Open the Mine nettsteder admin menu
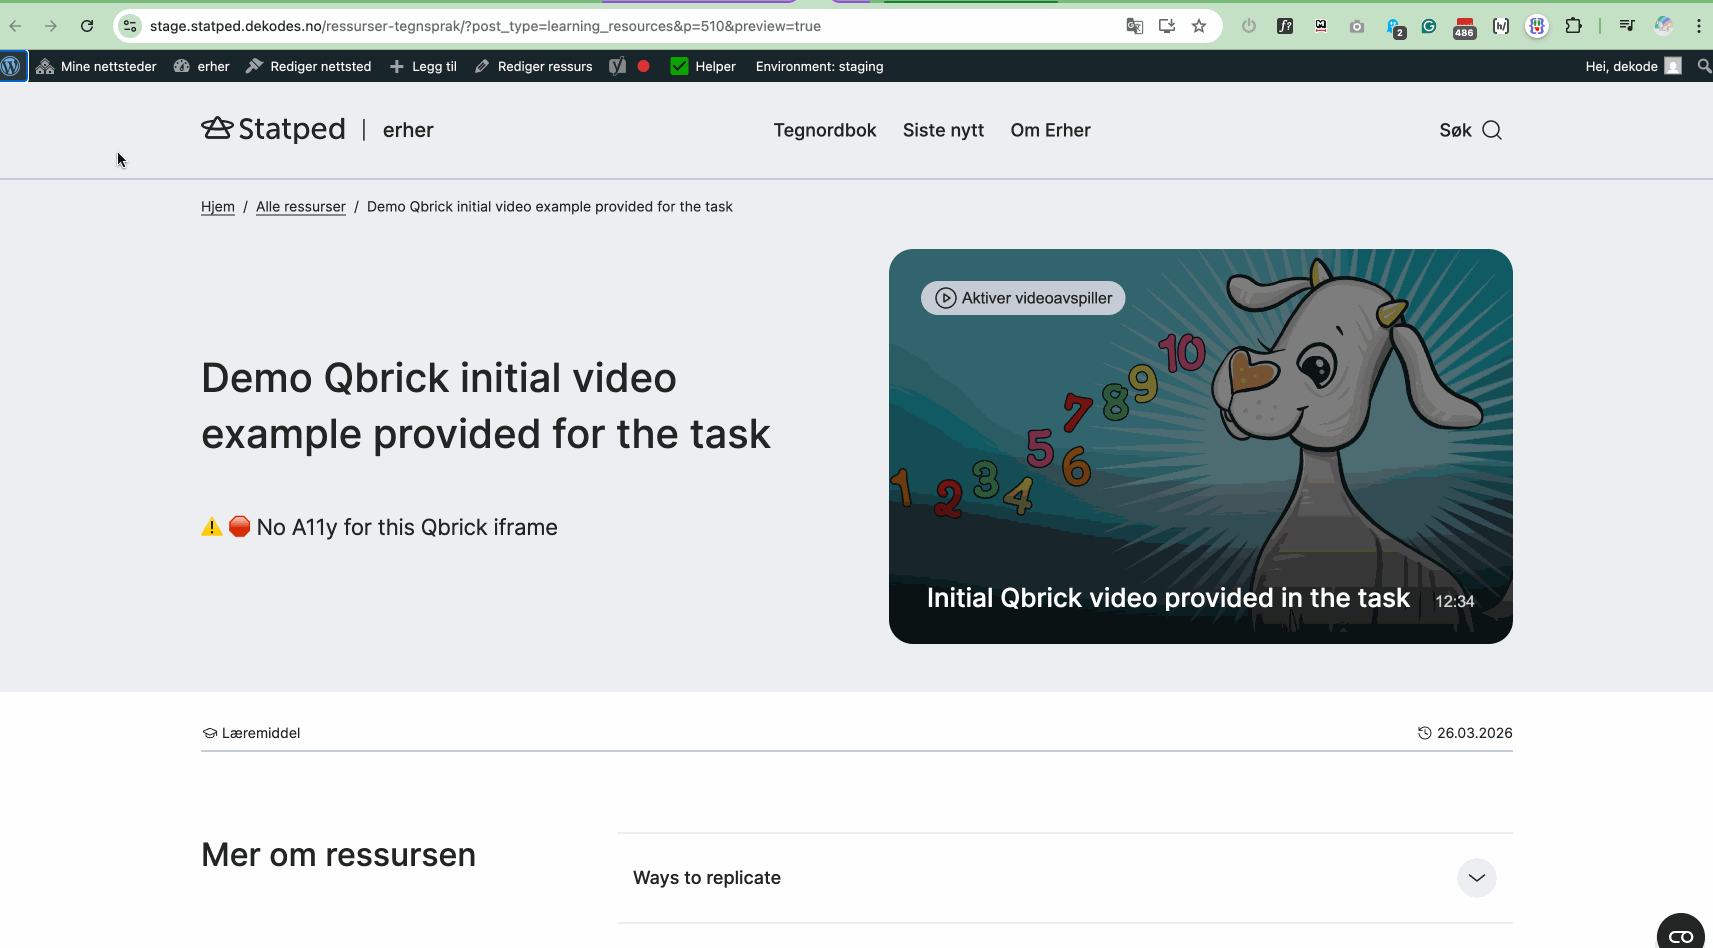The image size is (1713, 948). click(97, 66)
